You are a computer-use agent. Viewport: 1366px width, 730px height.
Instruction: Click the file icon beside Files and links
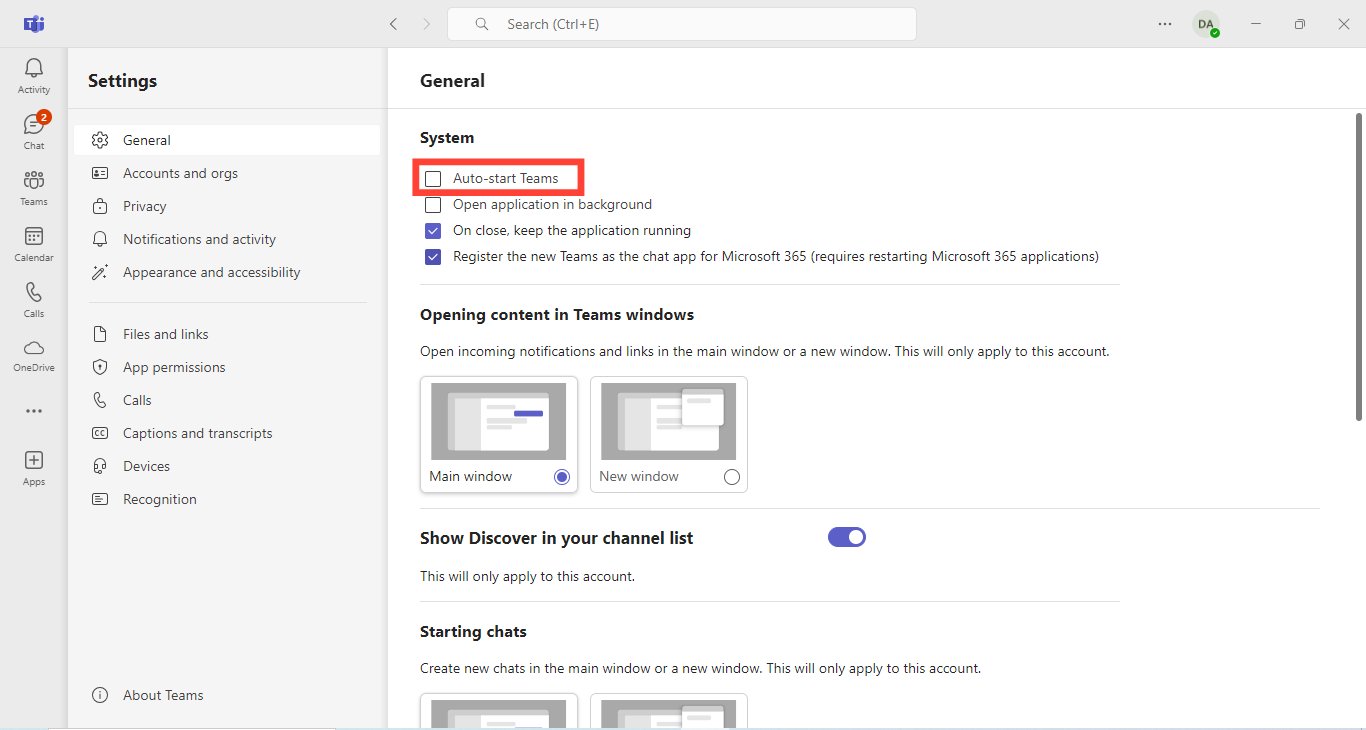[100, 334]
